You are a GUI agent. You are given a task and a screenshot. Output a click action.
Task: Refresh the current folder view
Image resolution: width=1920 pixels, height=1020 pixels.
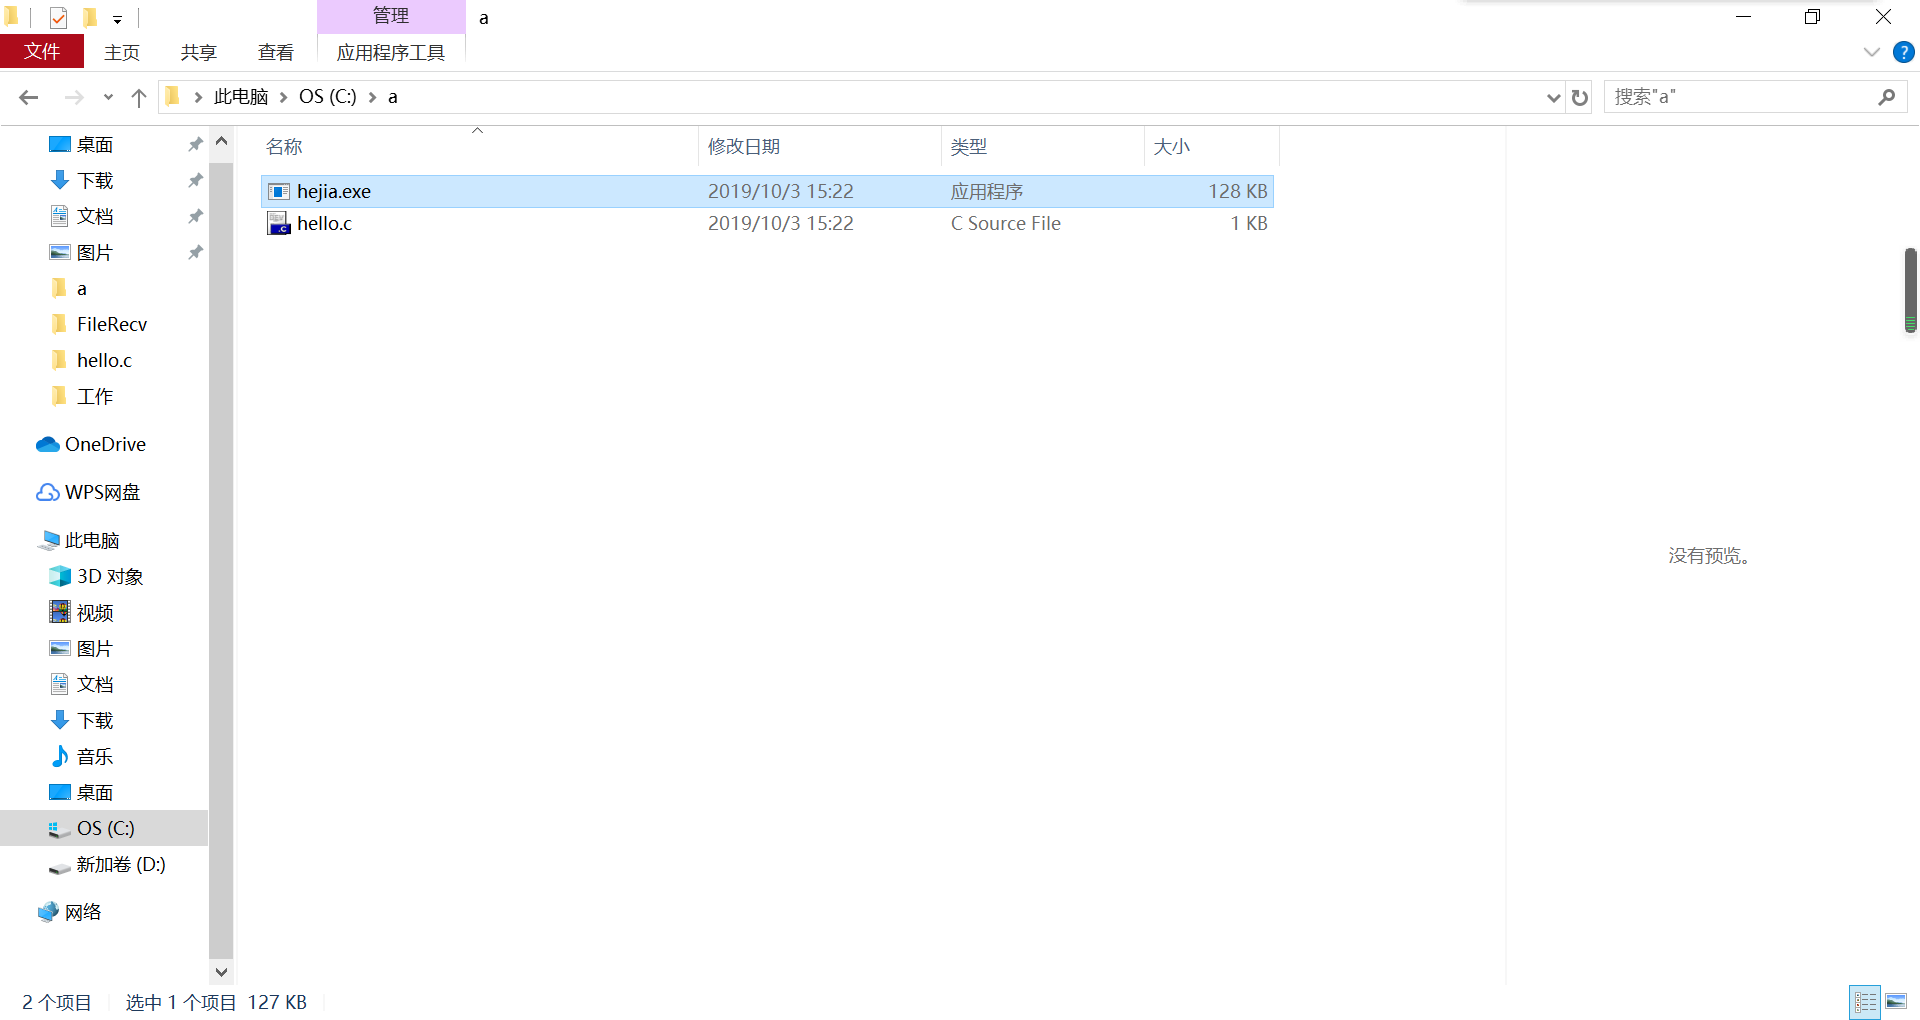(1580, 97)
